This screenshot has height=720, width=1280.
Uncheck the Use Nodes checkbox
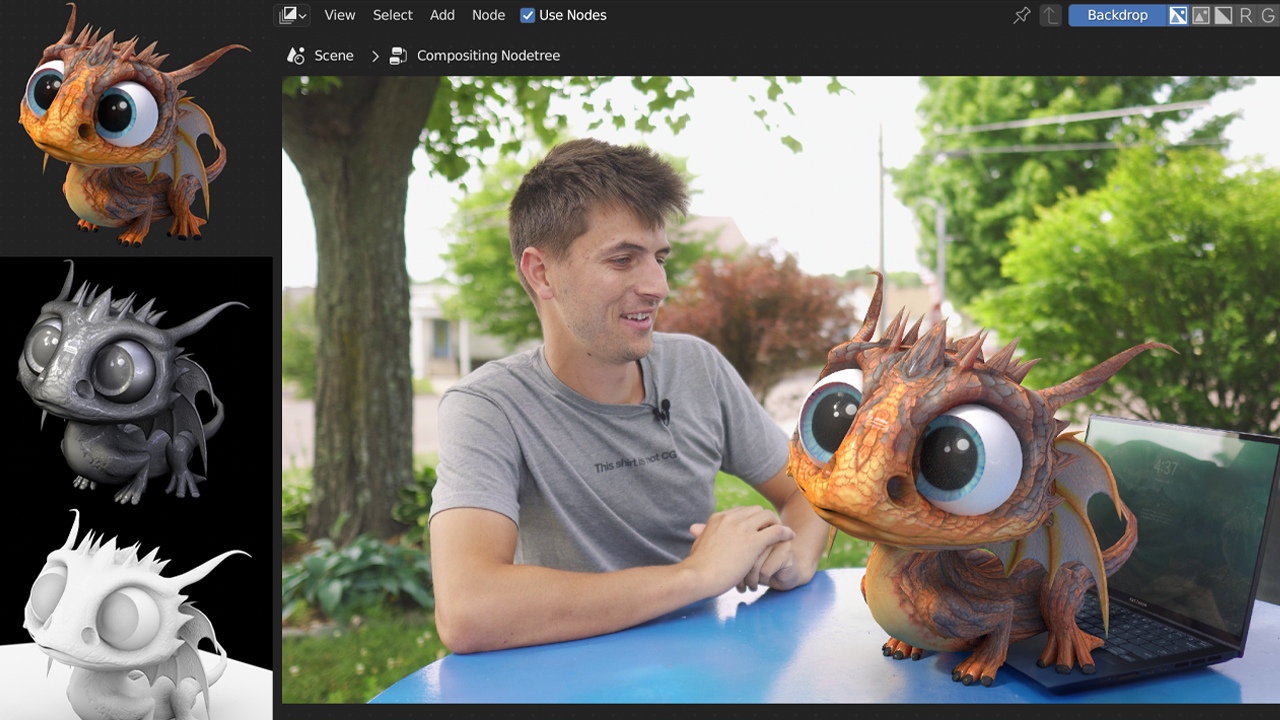pyautogui.click(x=528, y=15)
